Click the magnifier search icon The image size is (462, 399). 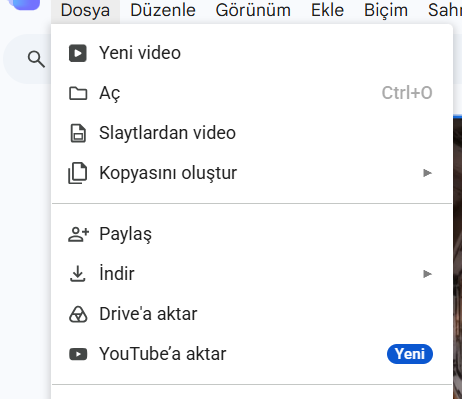pyautogui.click(x=36, y=59)
